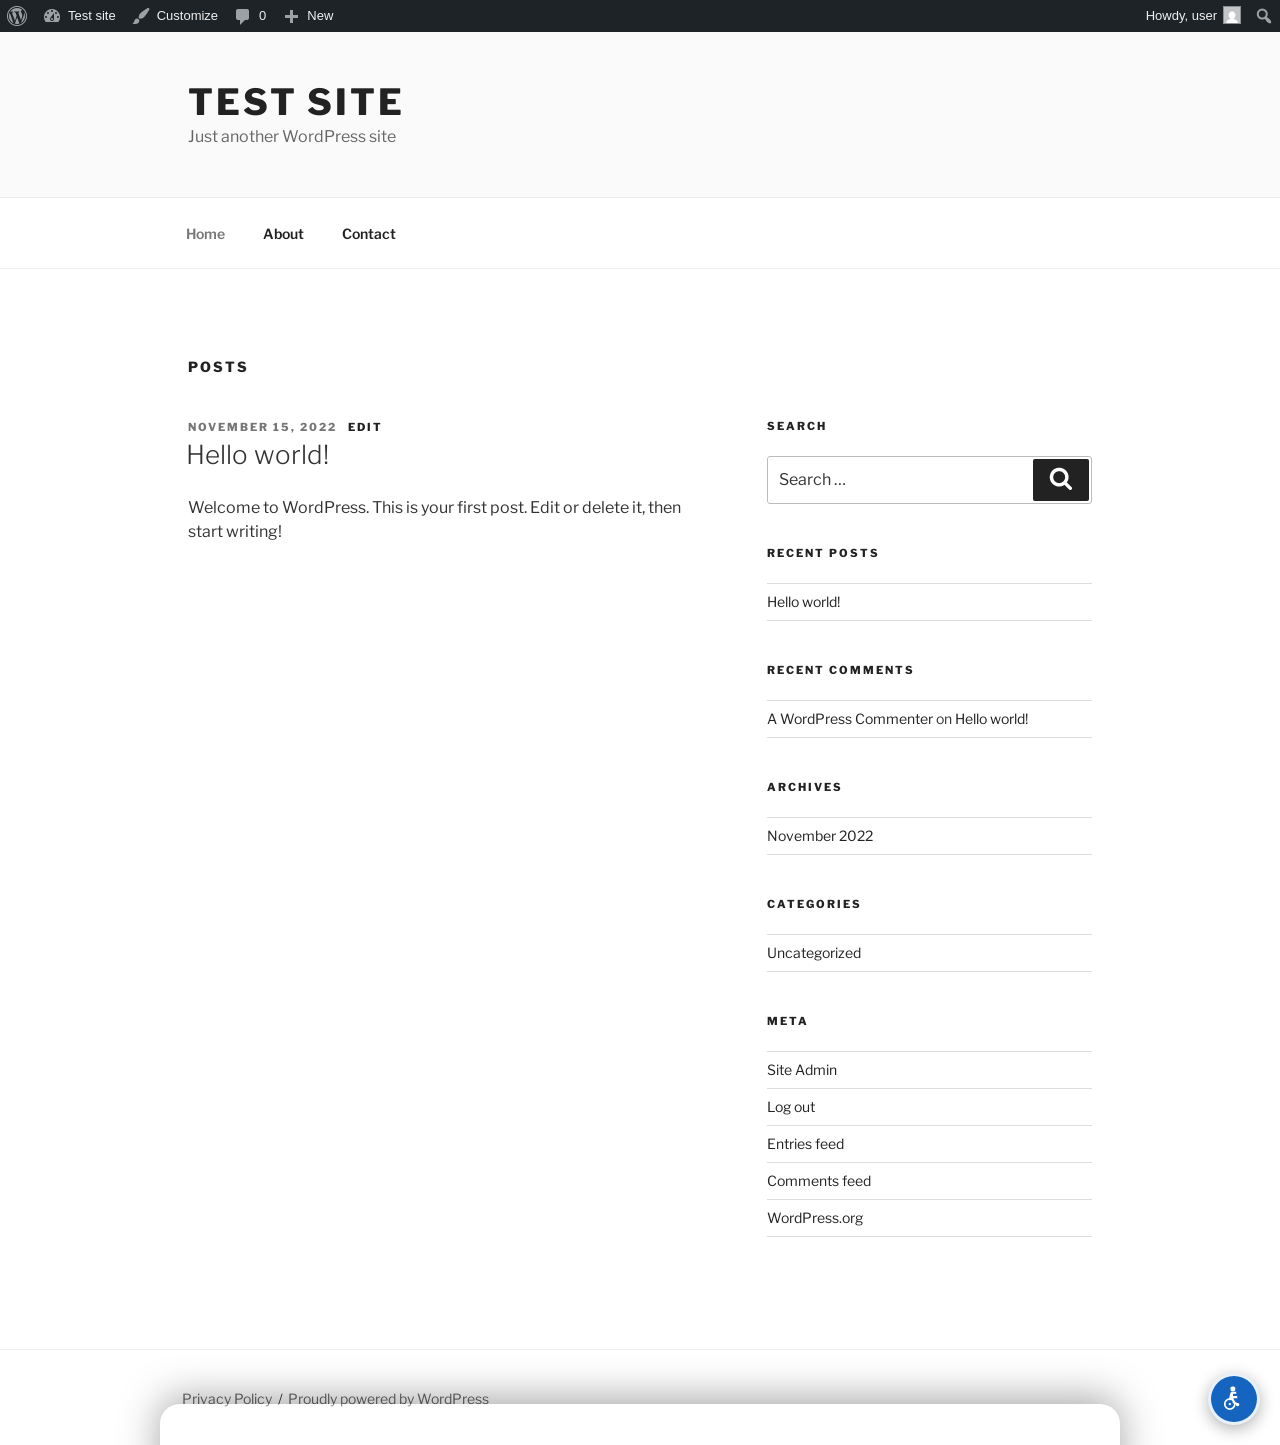This screenshot has height=1445, width=1280.
Task: Submit search with the black magnifier button
Action: pos(1061,480)
